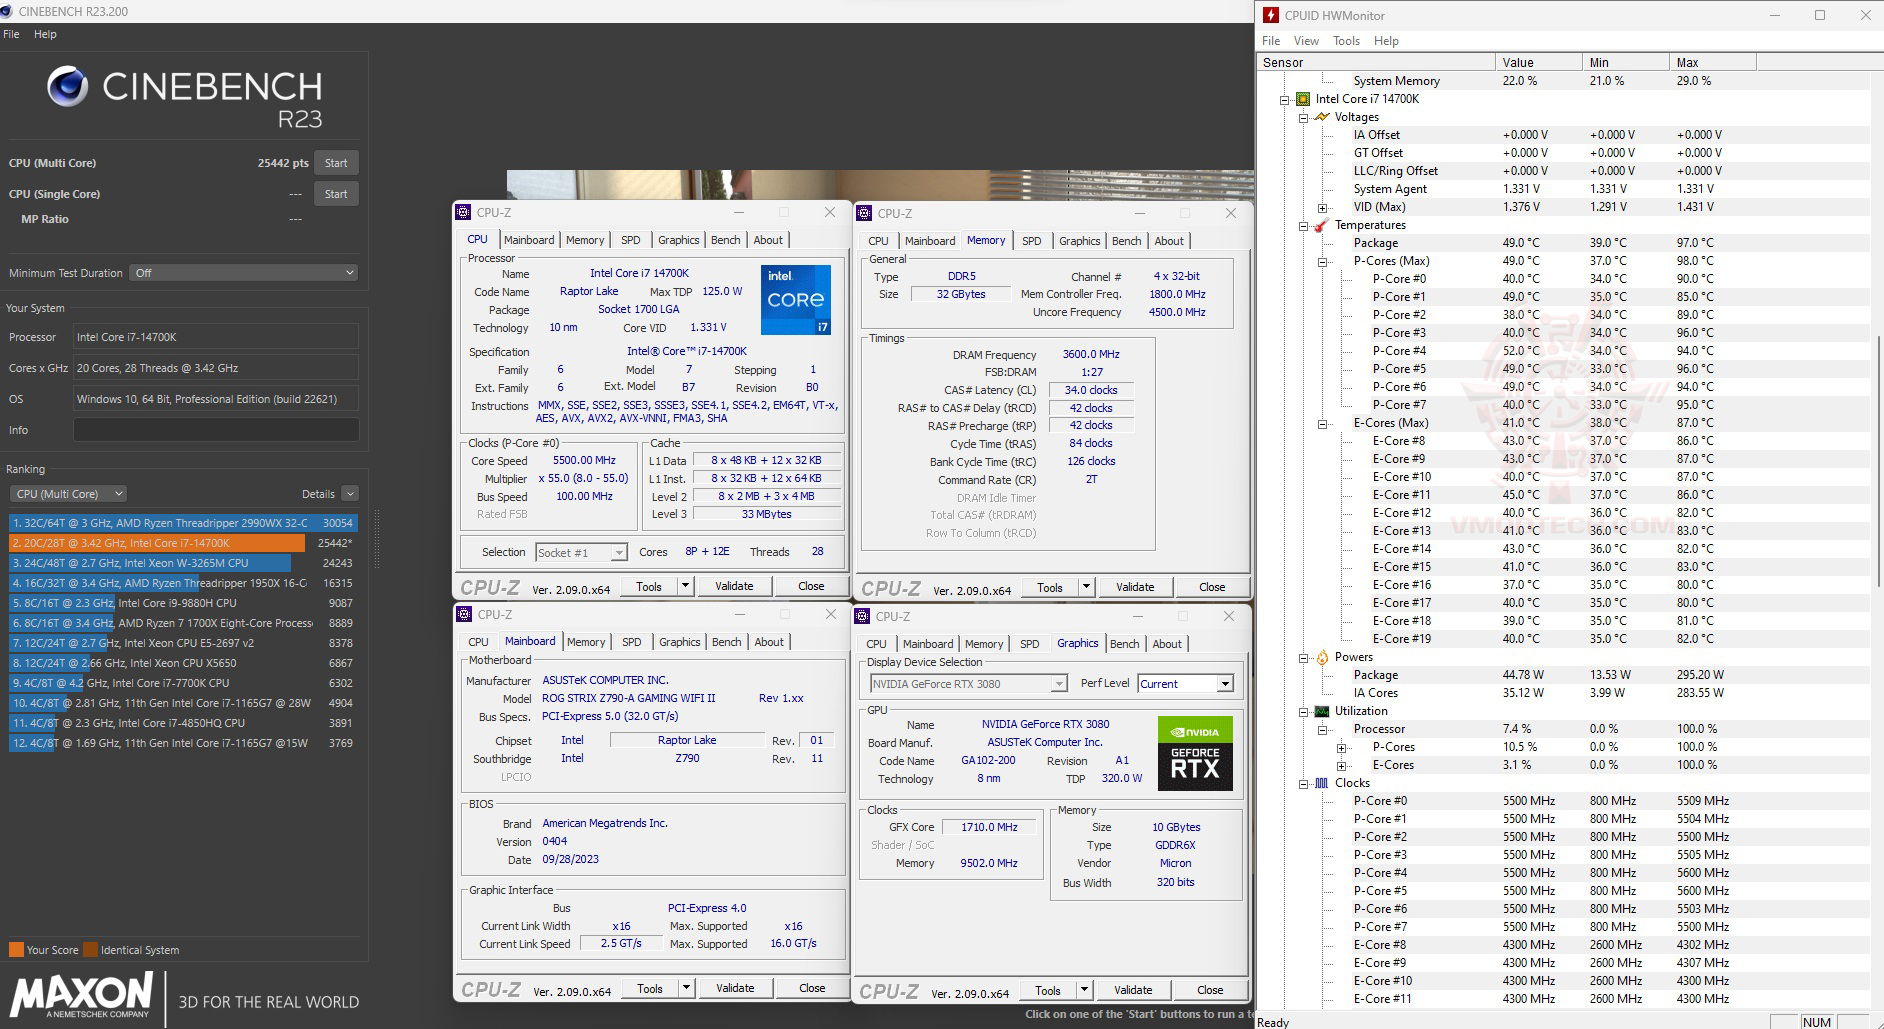Screen dimensions: 1884x1029
Task: Collapse the Voltages node in HWMonitor
Action: (x=1304, y=117)
